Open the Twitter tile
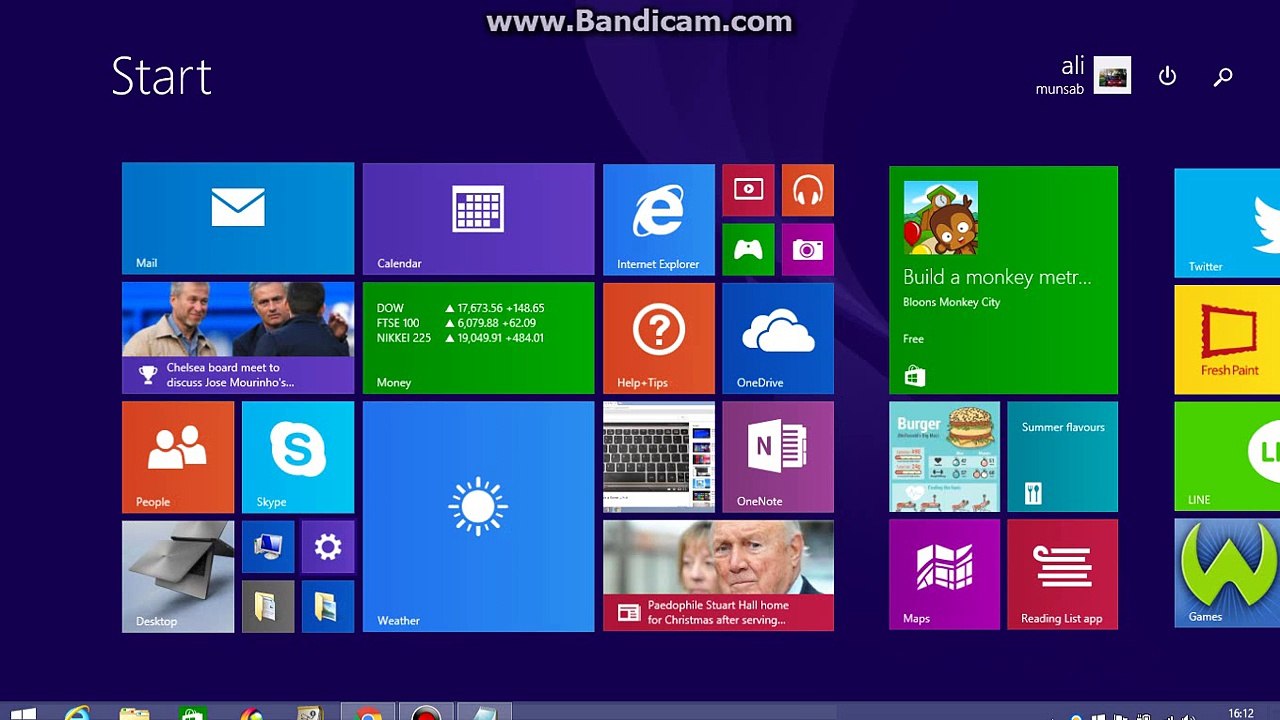 [x=1227, y=223]
